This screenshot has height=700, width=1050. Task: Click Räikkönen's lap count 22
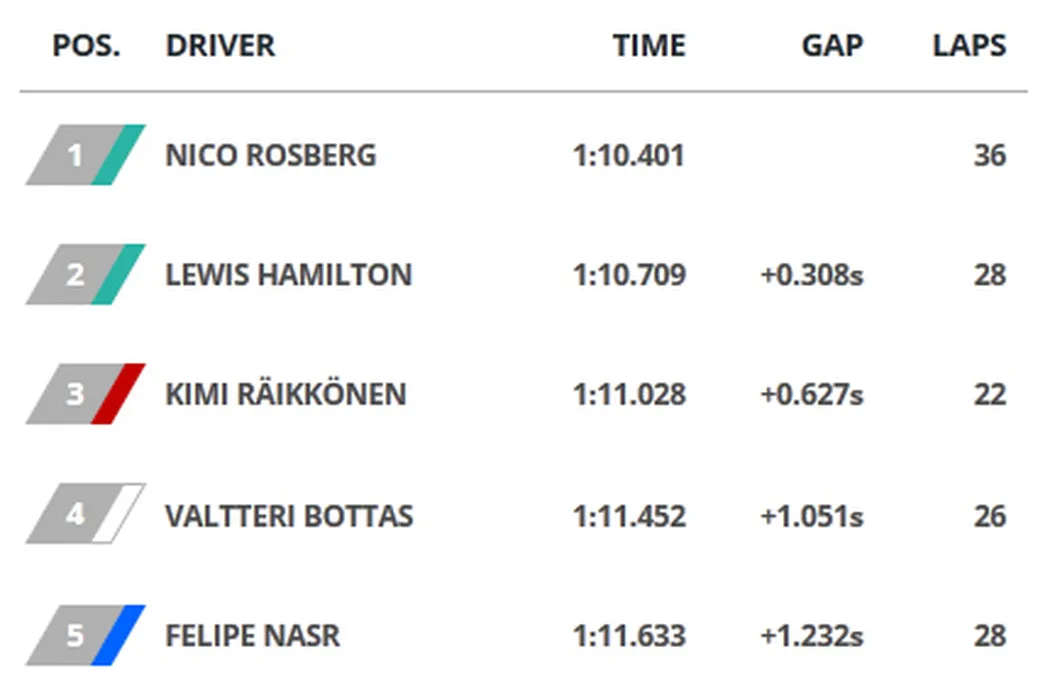point(989,395)
